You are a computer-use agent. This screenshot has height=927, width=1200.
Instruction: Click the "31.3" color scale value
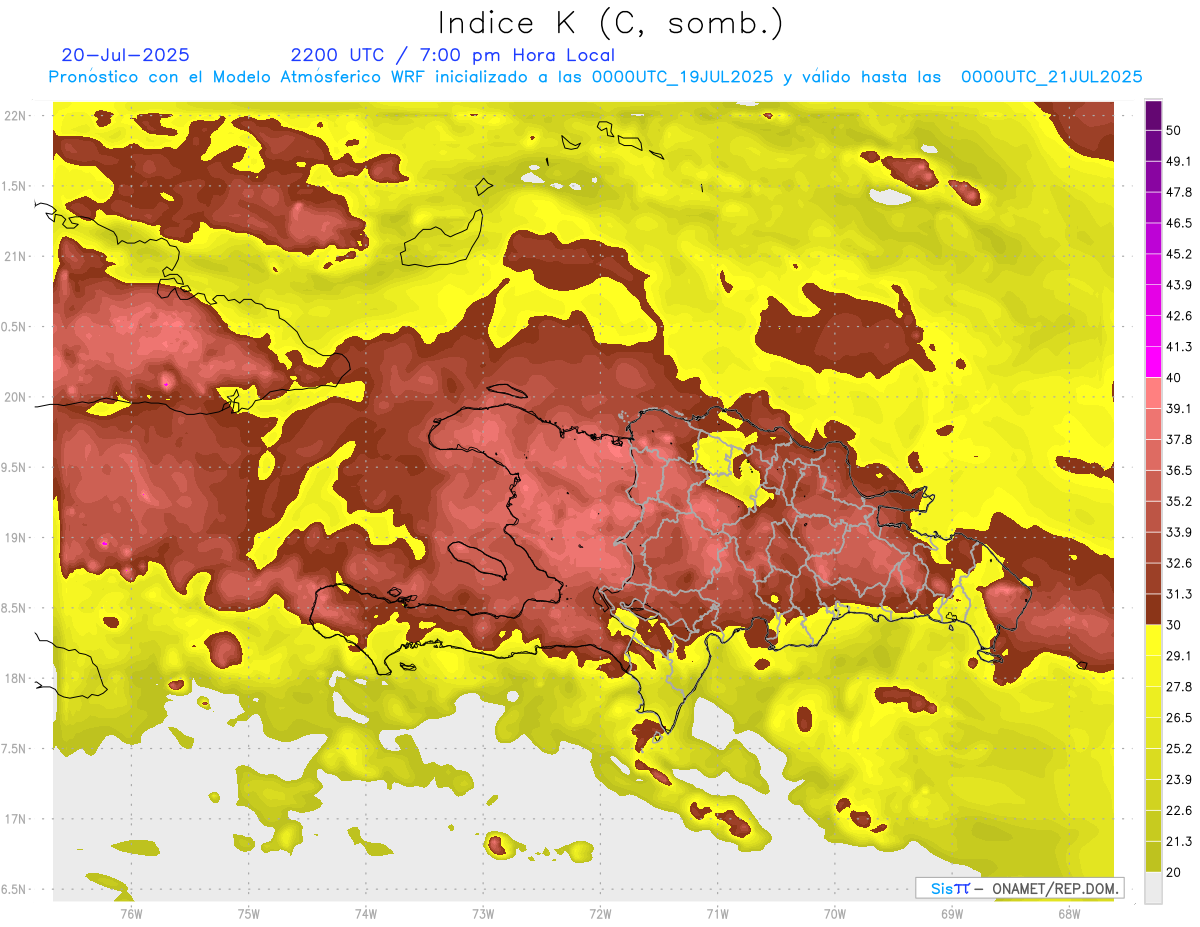pyautogui.click(x=1180, y=594)
